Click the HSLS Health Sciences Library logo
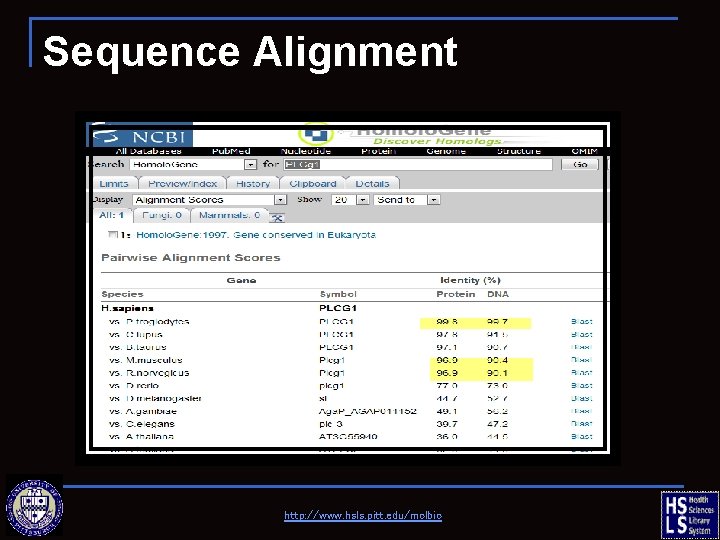The width and height of the screenshot is (720, 540). pos(688,513)
